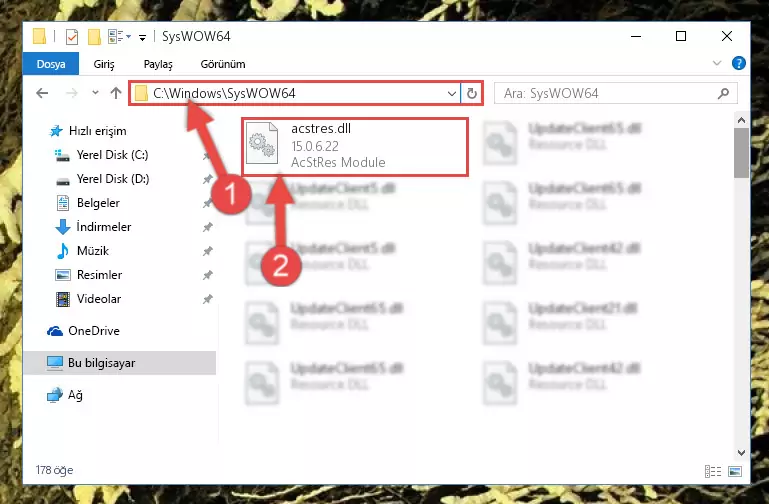The height and width of the screenshot is (504, 769).
Task: Expand the ribbon with the chevron
Action: pos(717,63)
